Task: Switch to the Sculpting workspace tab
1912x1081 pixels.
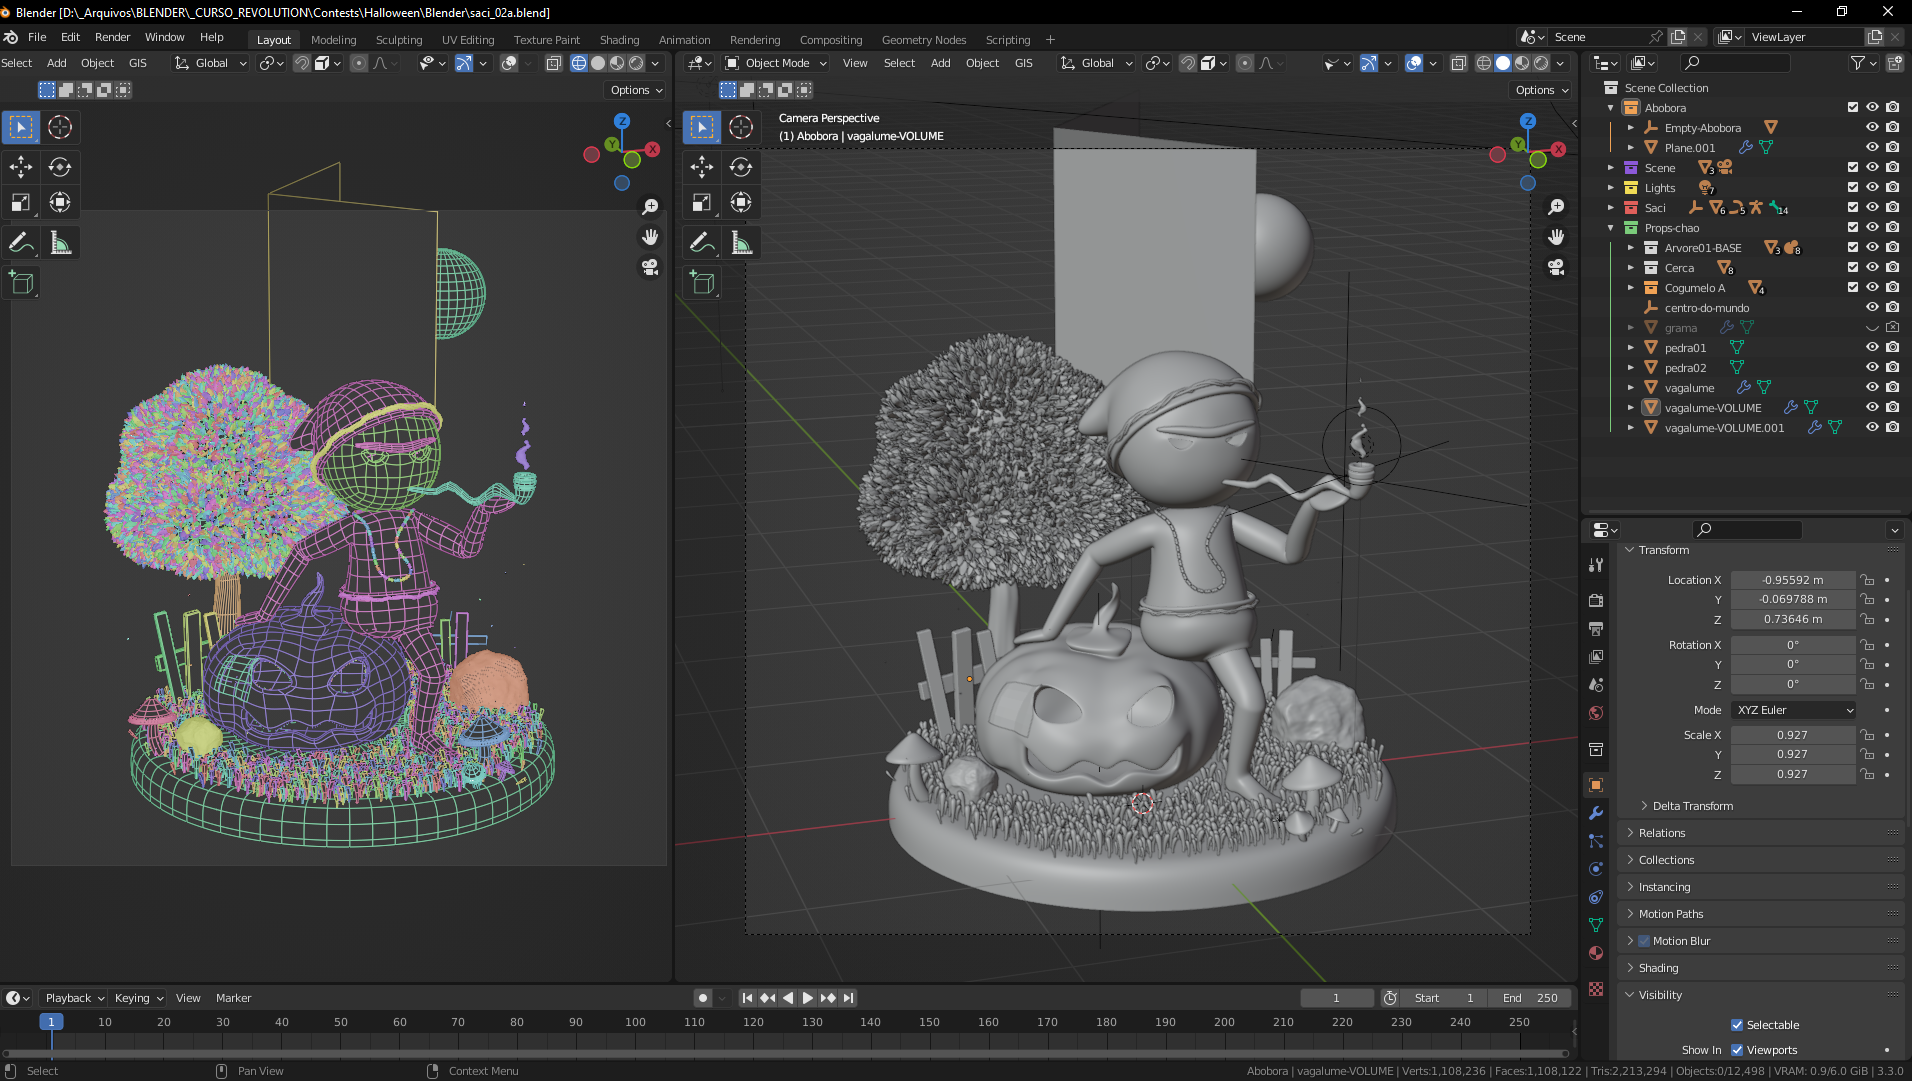Action: click(398, 40)
